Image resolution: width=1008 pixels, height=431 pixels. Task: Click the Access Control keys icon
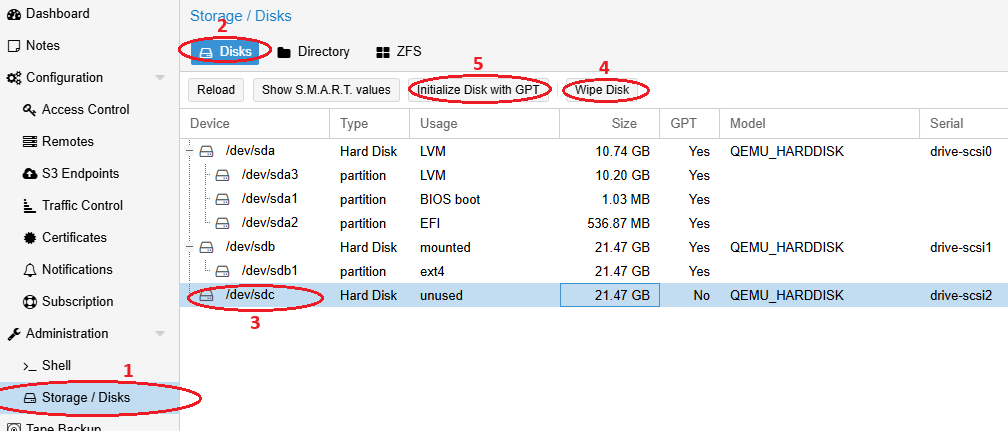pyautogui.click(x=30, y=110)
